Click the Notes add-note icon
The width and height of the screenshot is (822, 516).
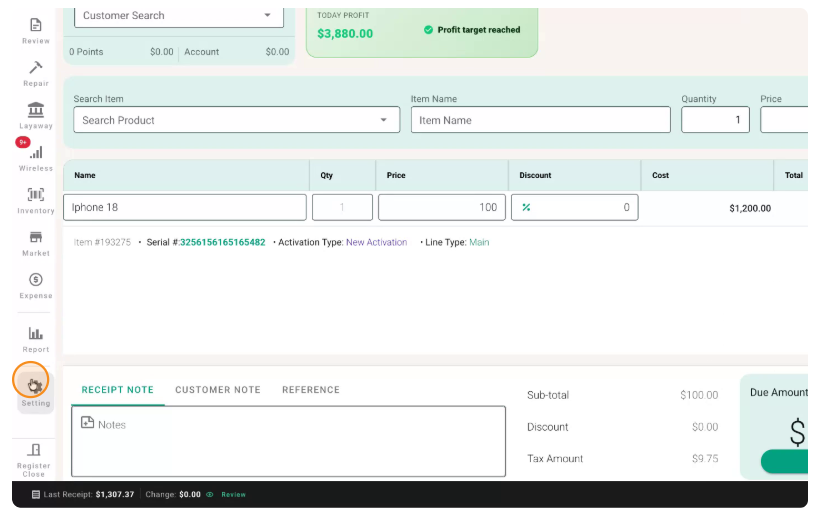[x=88, y=423]
